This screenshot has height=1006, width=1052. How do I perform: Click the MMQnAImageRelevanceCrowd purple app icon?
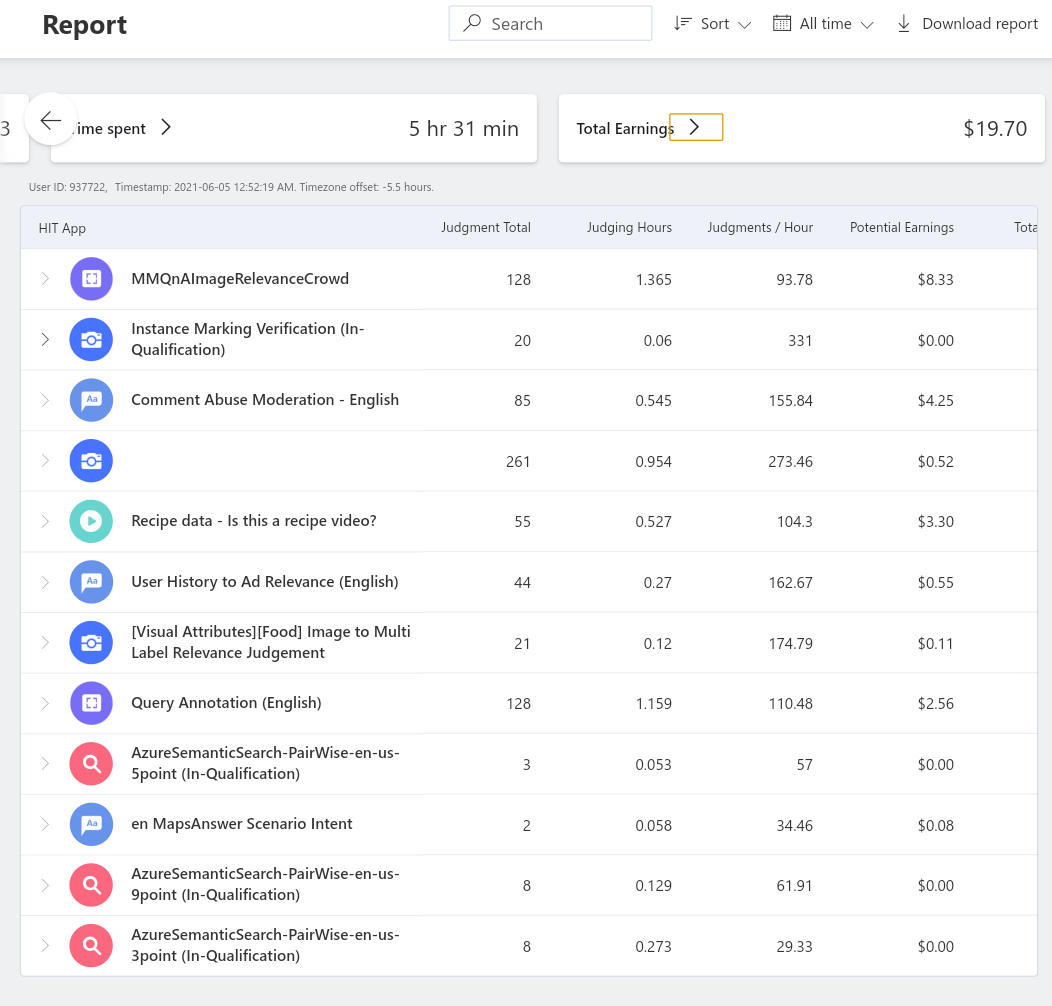(91, 279)
